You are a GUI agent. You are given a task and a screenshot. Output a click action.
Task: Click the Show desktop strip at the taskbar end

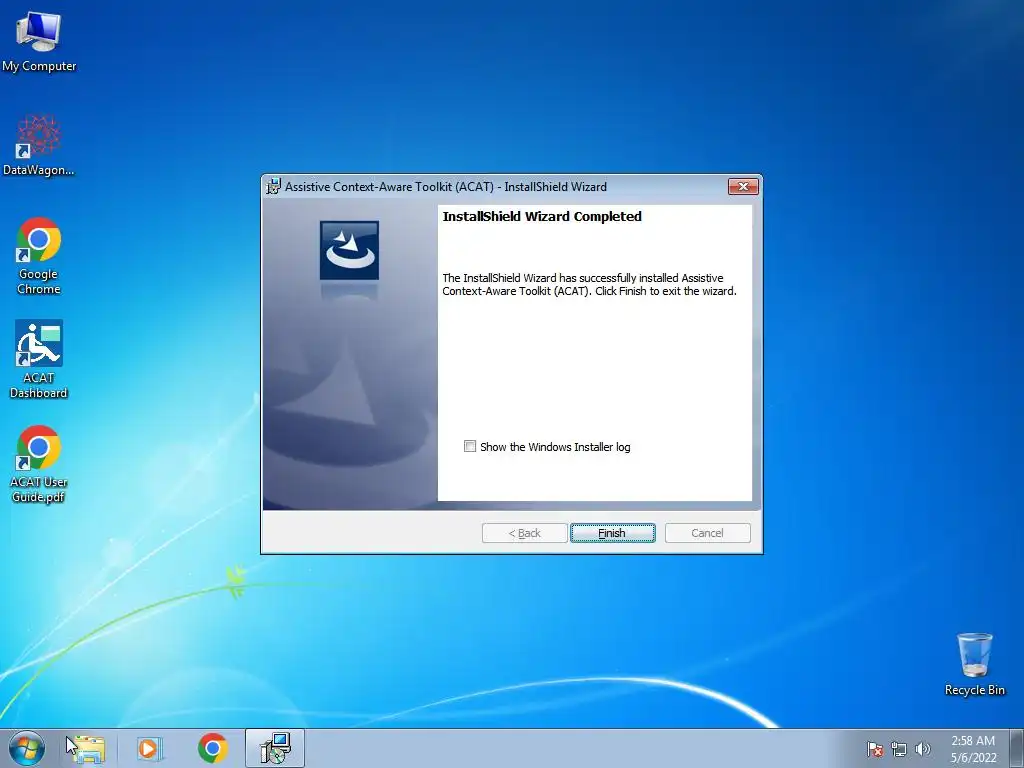[x=1017, y=748]
